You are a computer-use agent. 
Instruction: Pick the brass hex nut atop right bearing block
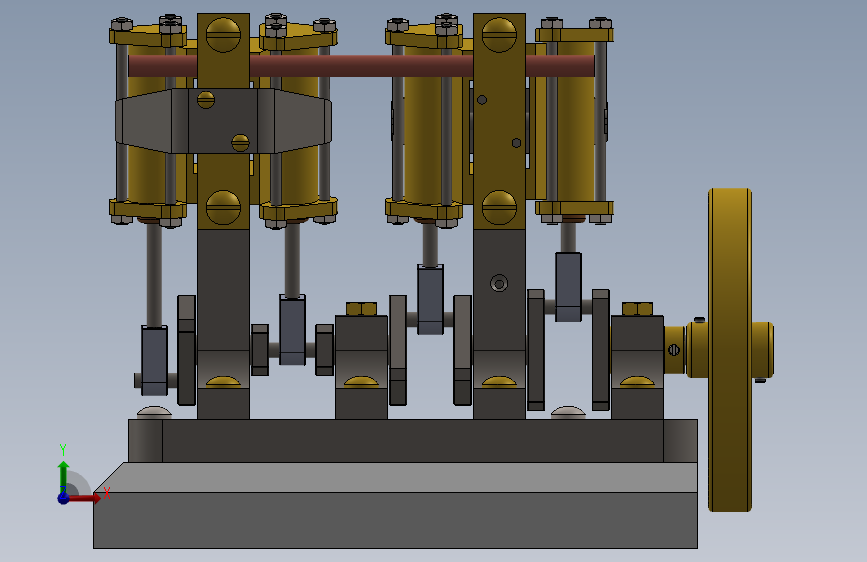click(638, 309)
